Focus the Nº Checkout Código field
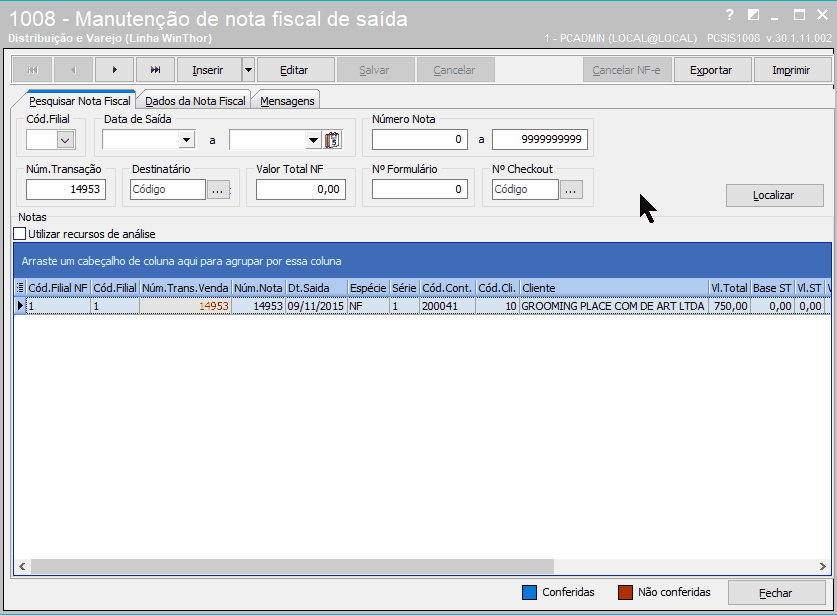The width and height of the screenshot is (837, 615). [525, 190]
